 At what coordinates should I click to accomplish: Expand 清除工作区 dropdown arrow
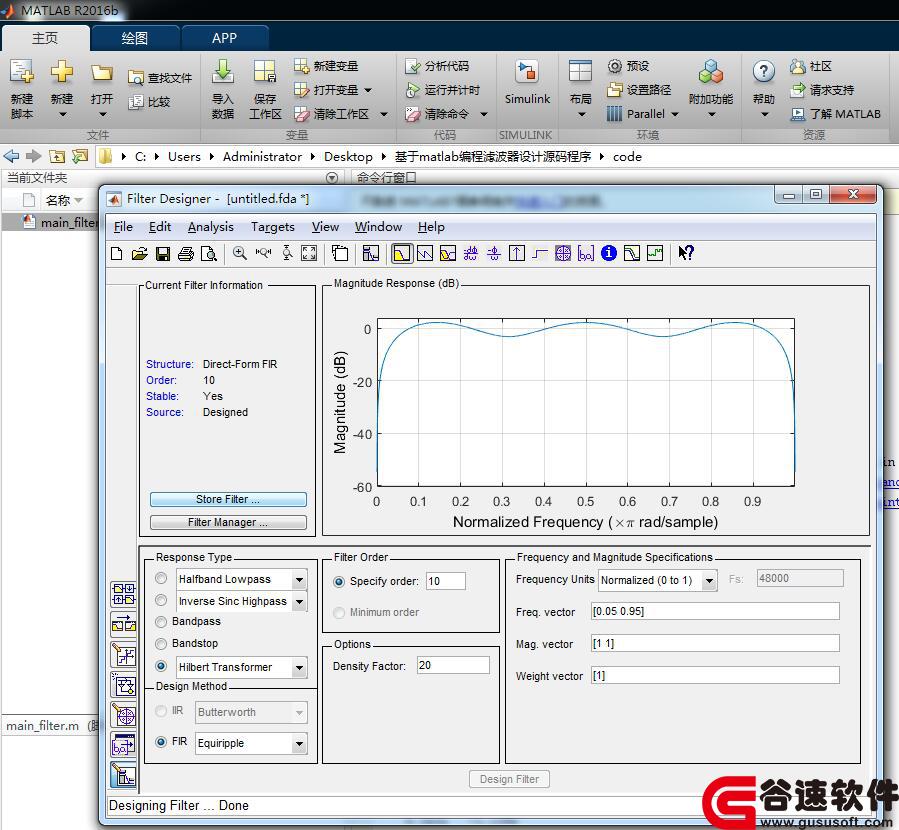[384, 114]
